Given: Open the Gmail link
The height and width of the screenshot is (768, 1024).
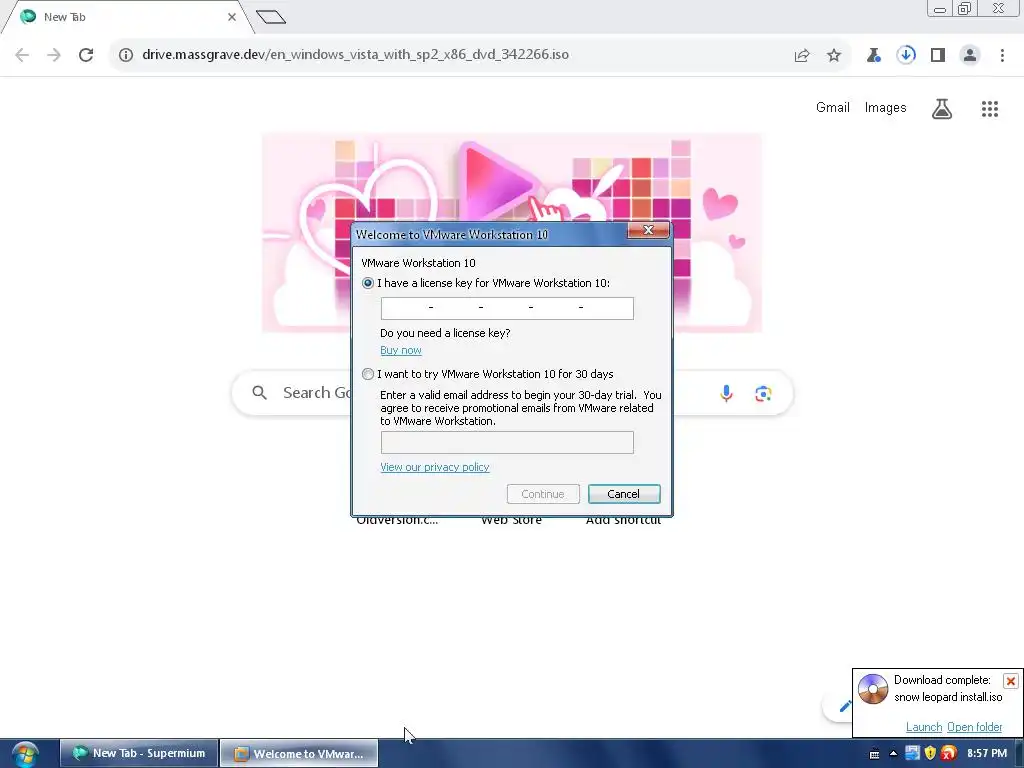Looking at the screenshot, I should point(833,108).
